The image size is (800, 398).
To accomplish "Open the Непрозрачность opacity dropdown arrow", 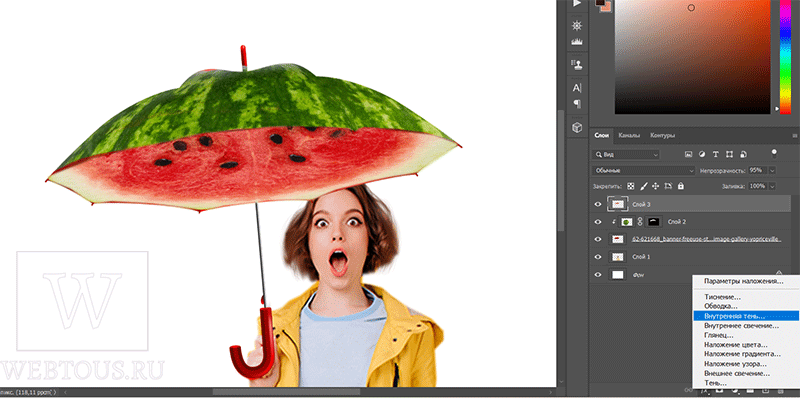I will click(772, 170).
